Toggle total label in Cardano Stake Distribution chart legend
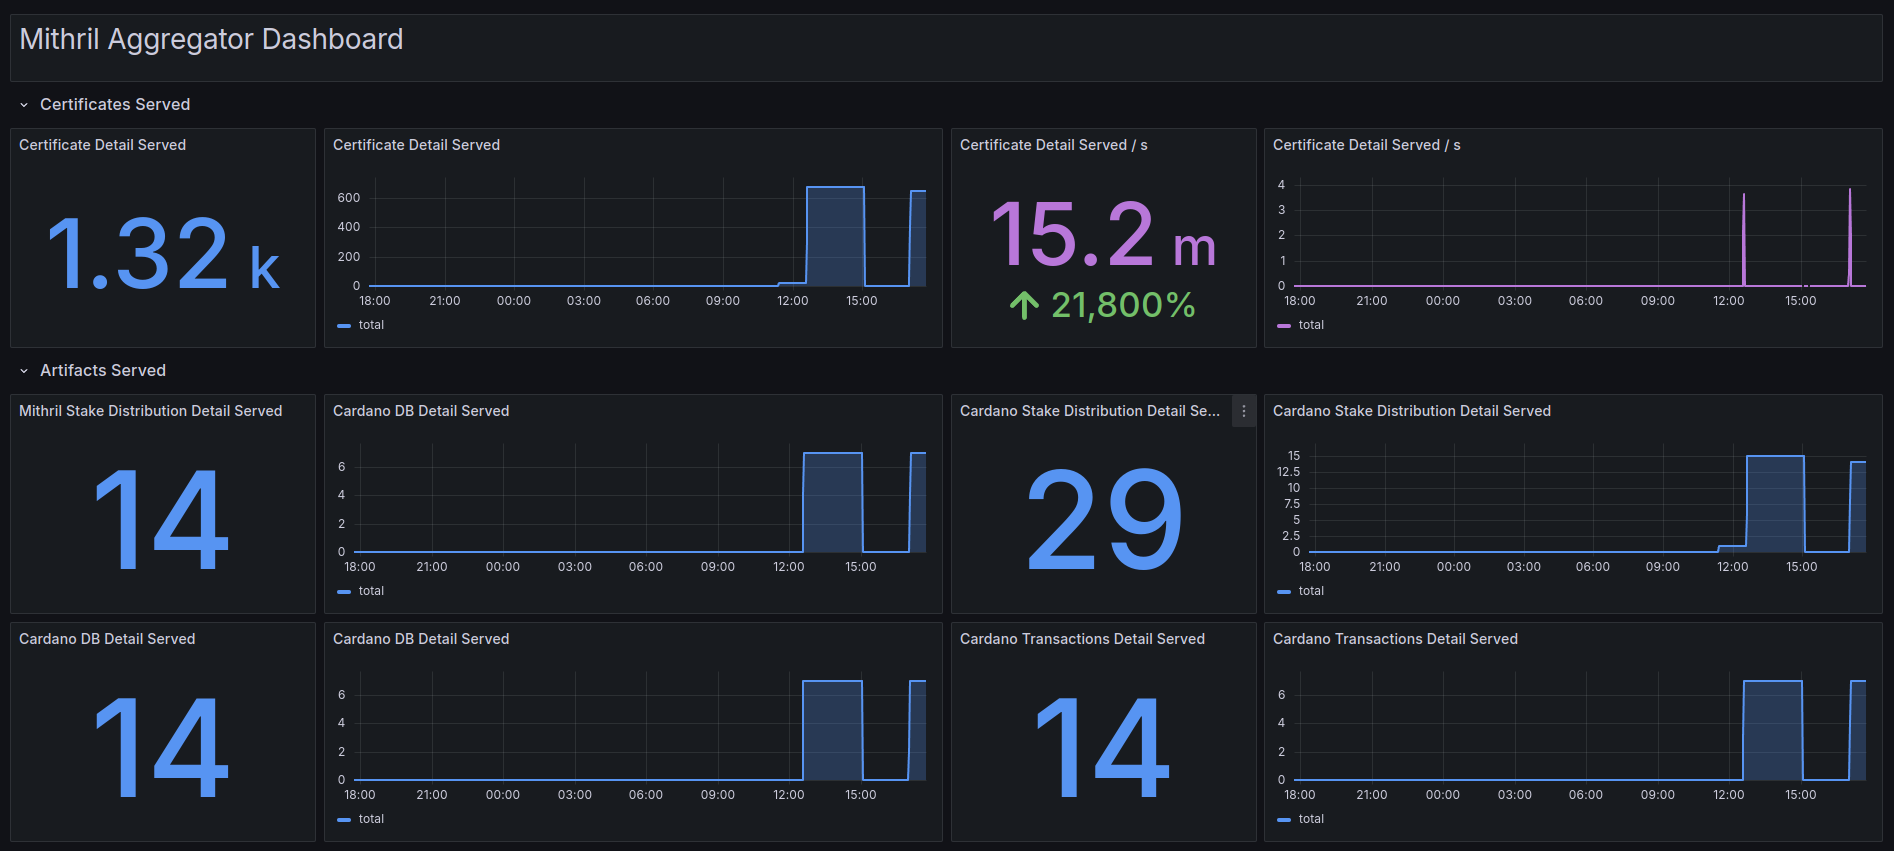1894x851 pixels. [1311, 591]
